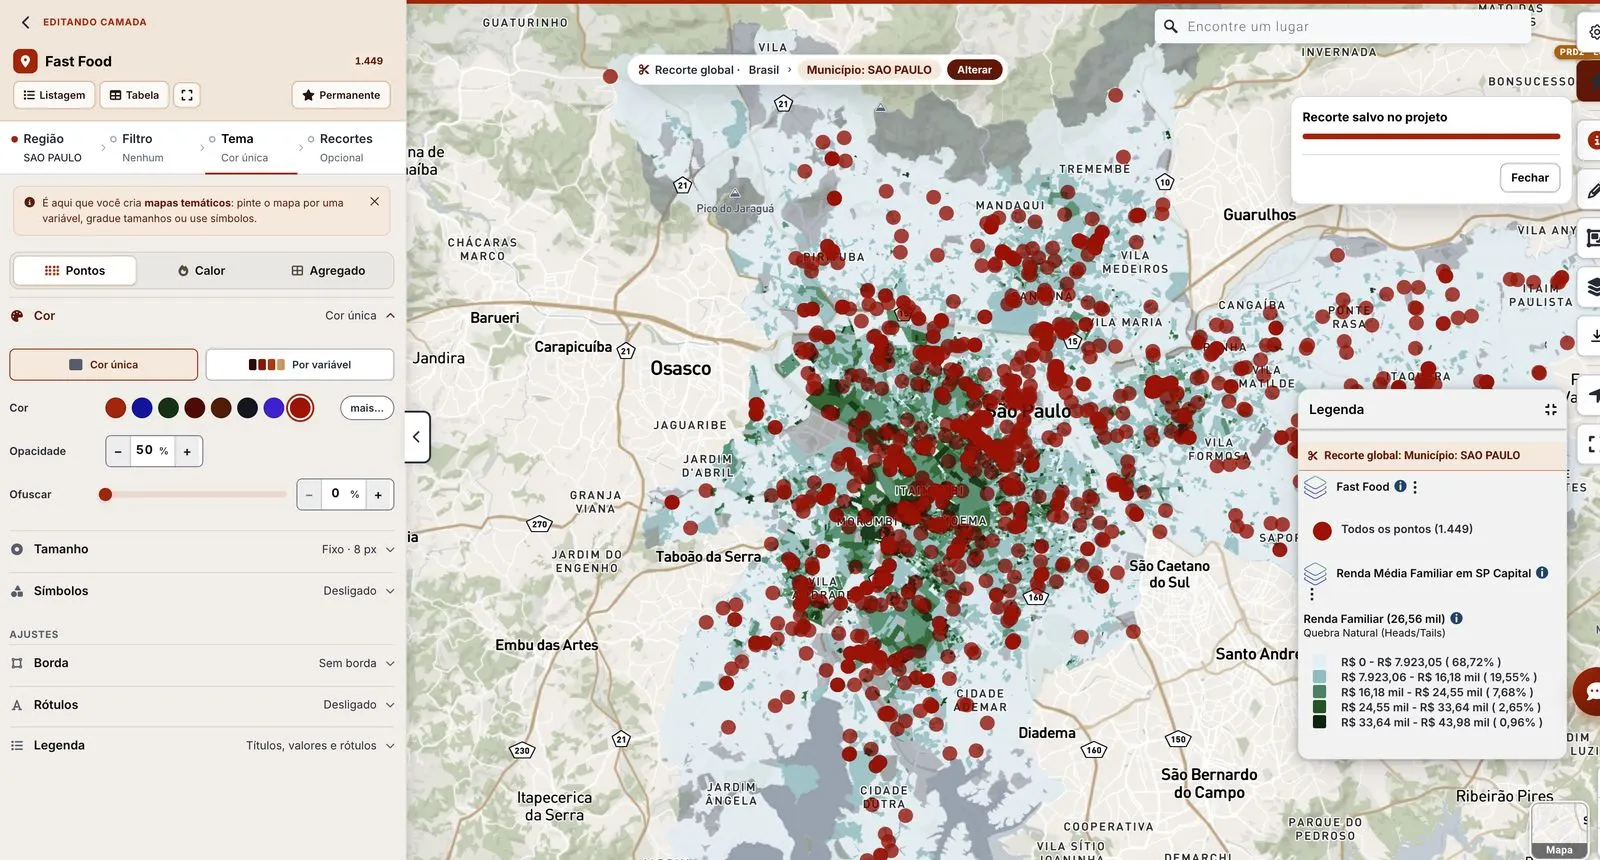Open more colors with the mais button
The width and height of the screenshot is (1600, 860).
[x=367, y=408]
